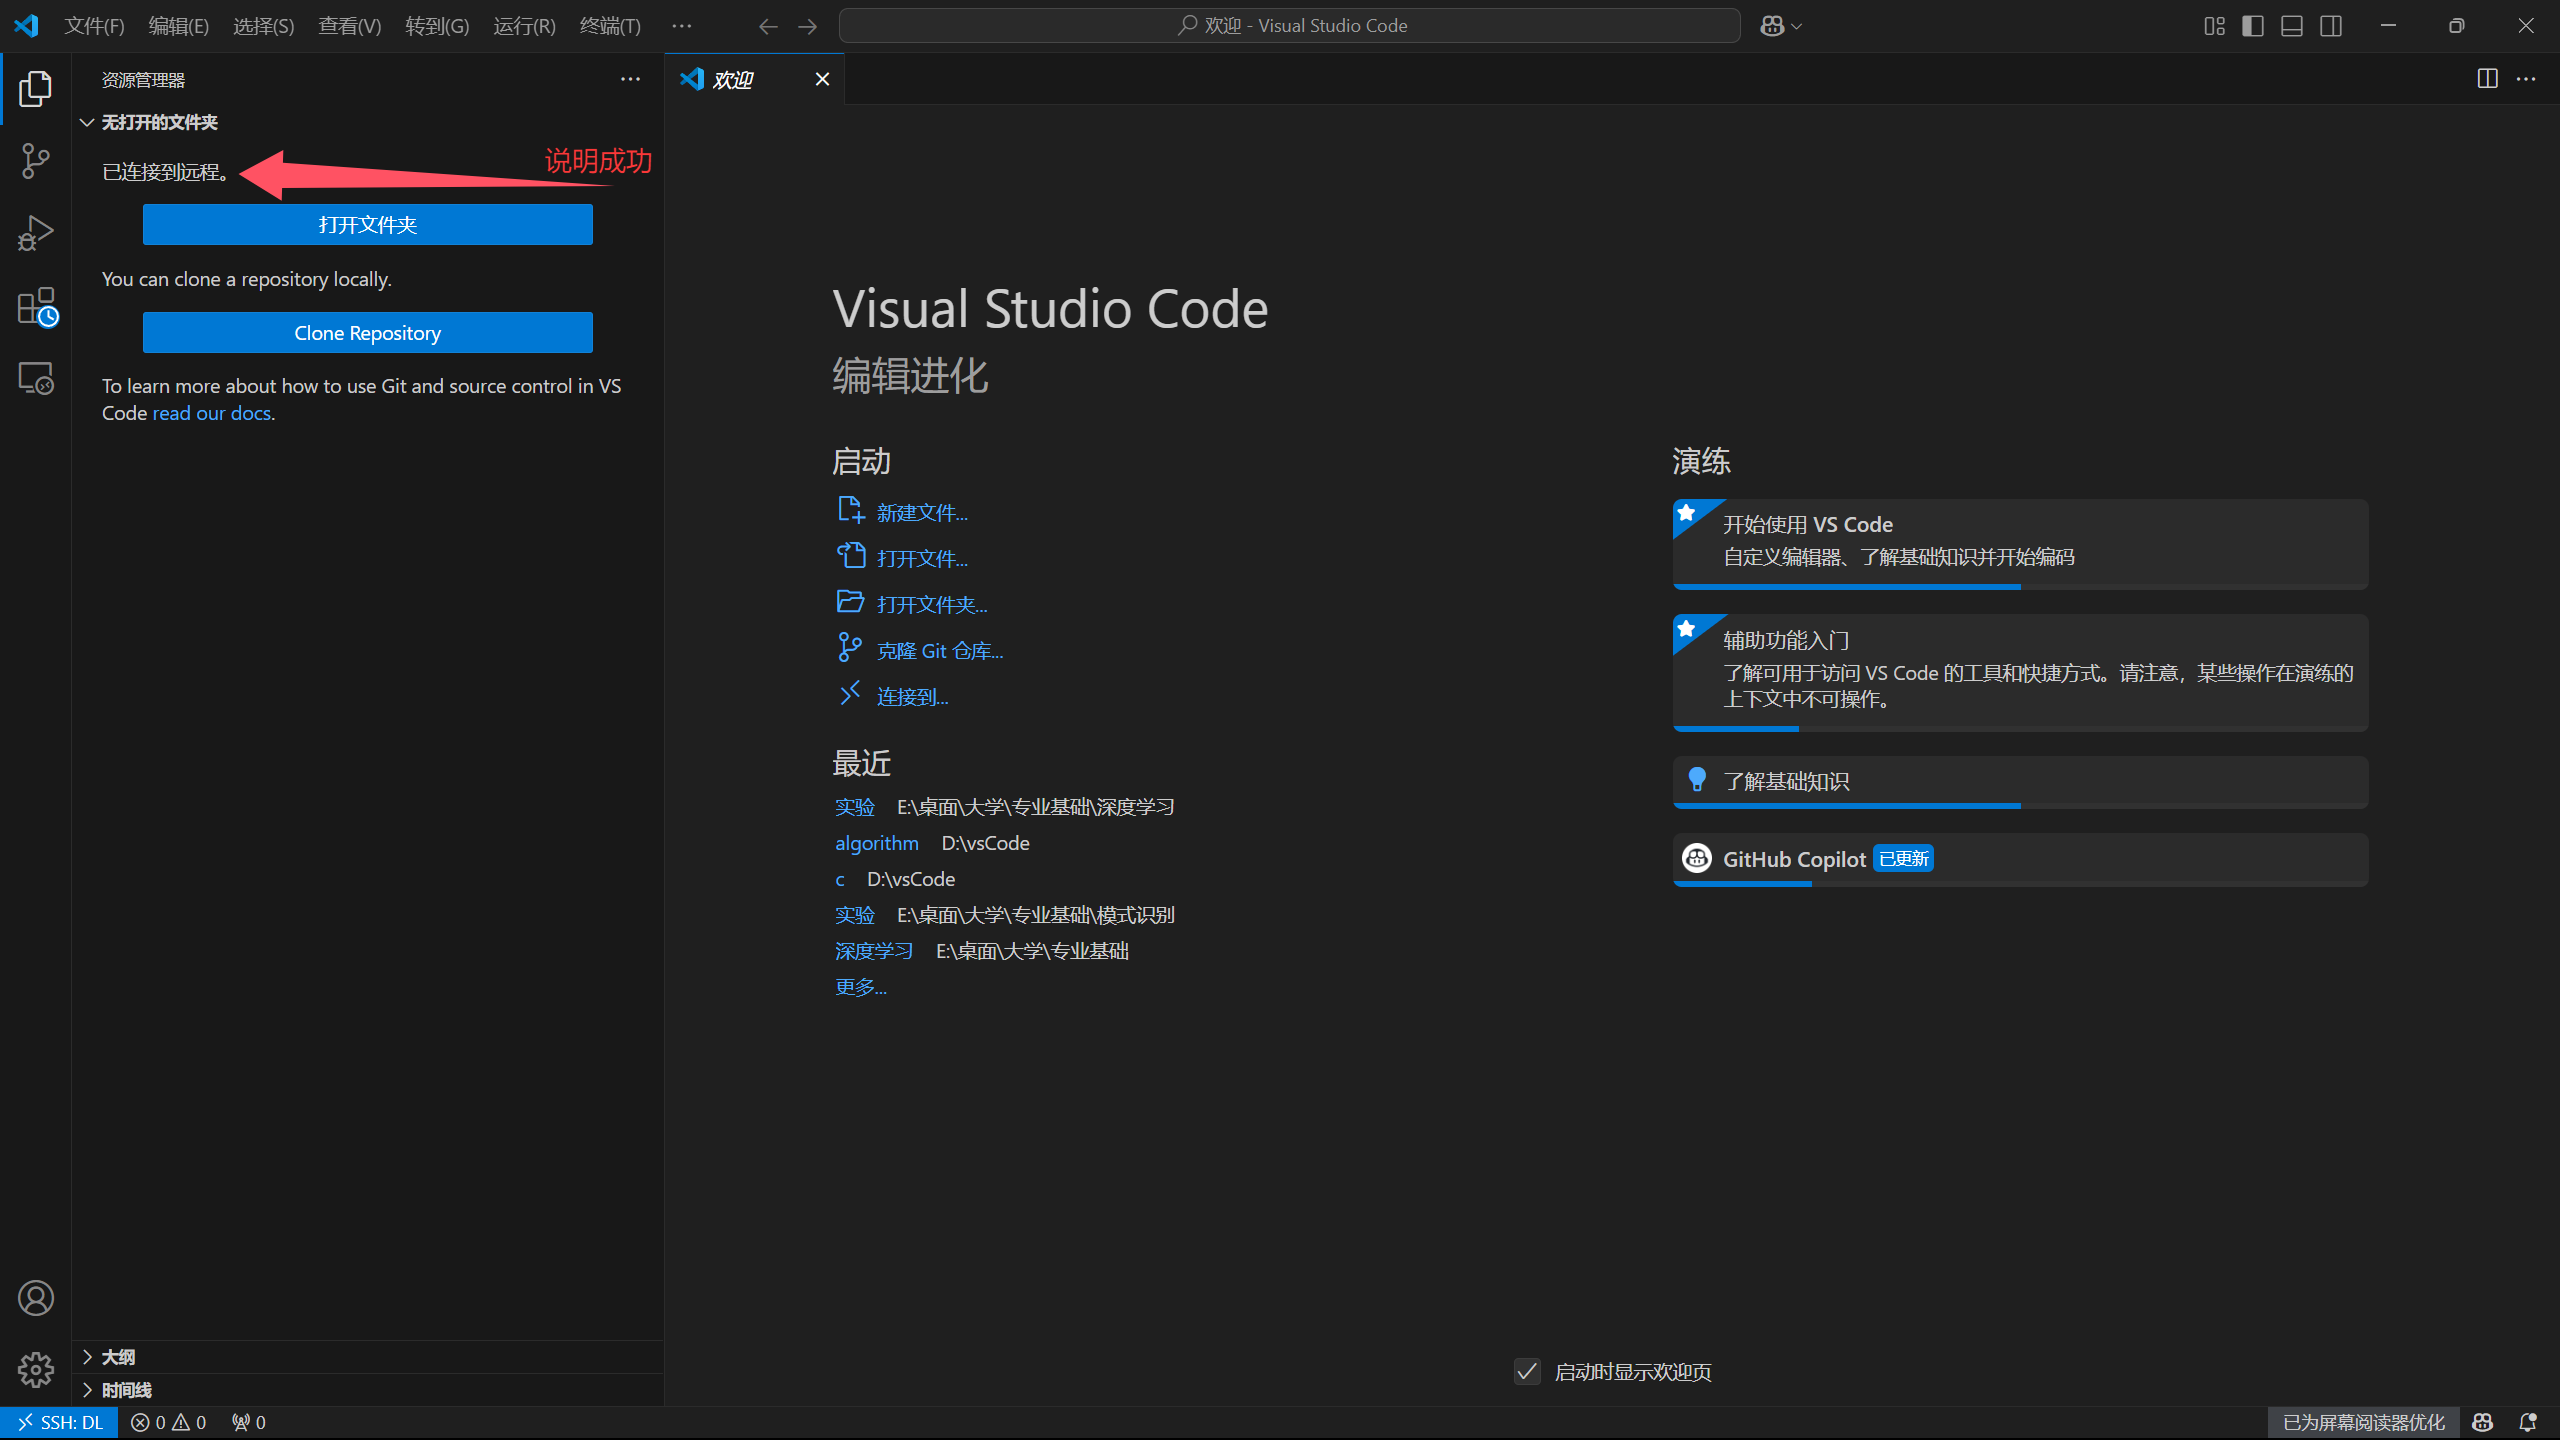Viewport: 2560px width, 1440px height.
Task: Open the 文件(F) menu
Action: pyautogui.click(x=94, y=26)
